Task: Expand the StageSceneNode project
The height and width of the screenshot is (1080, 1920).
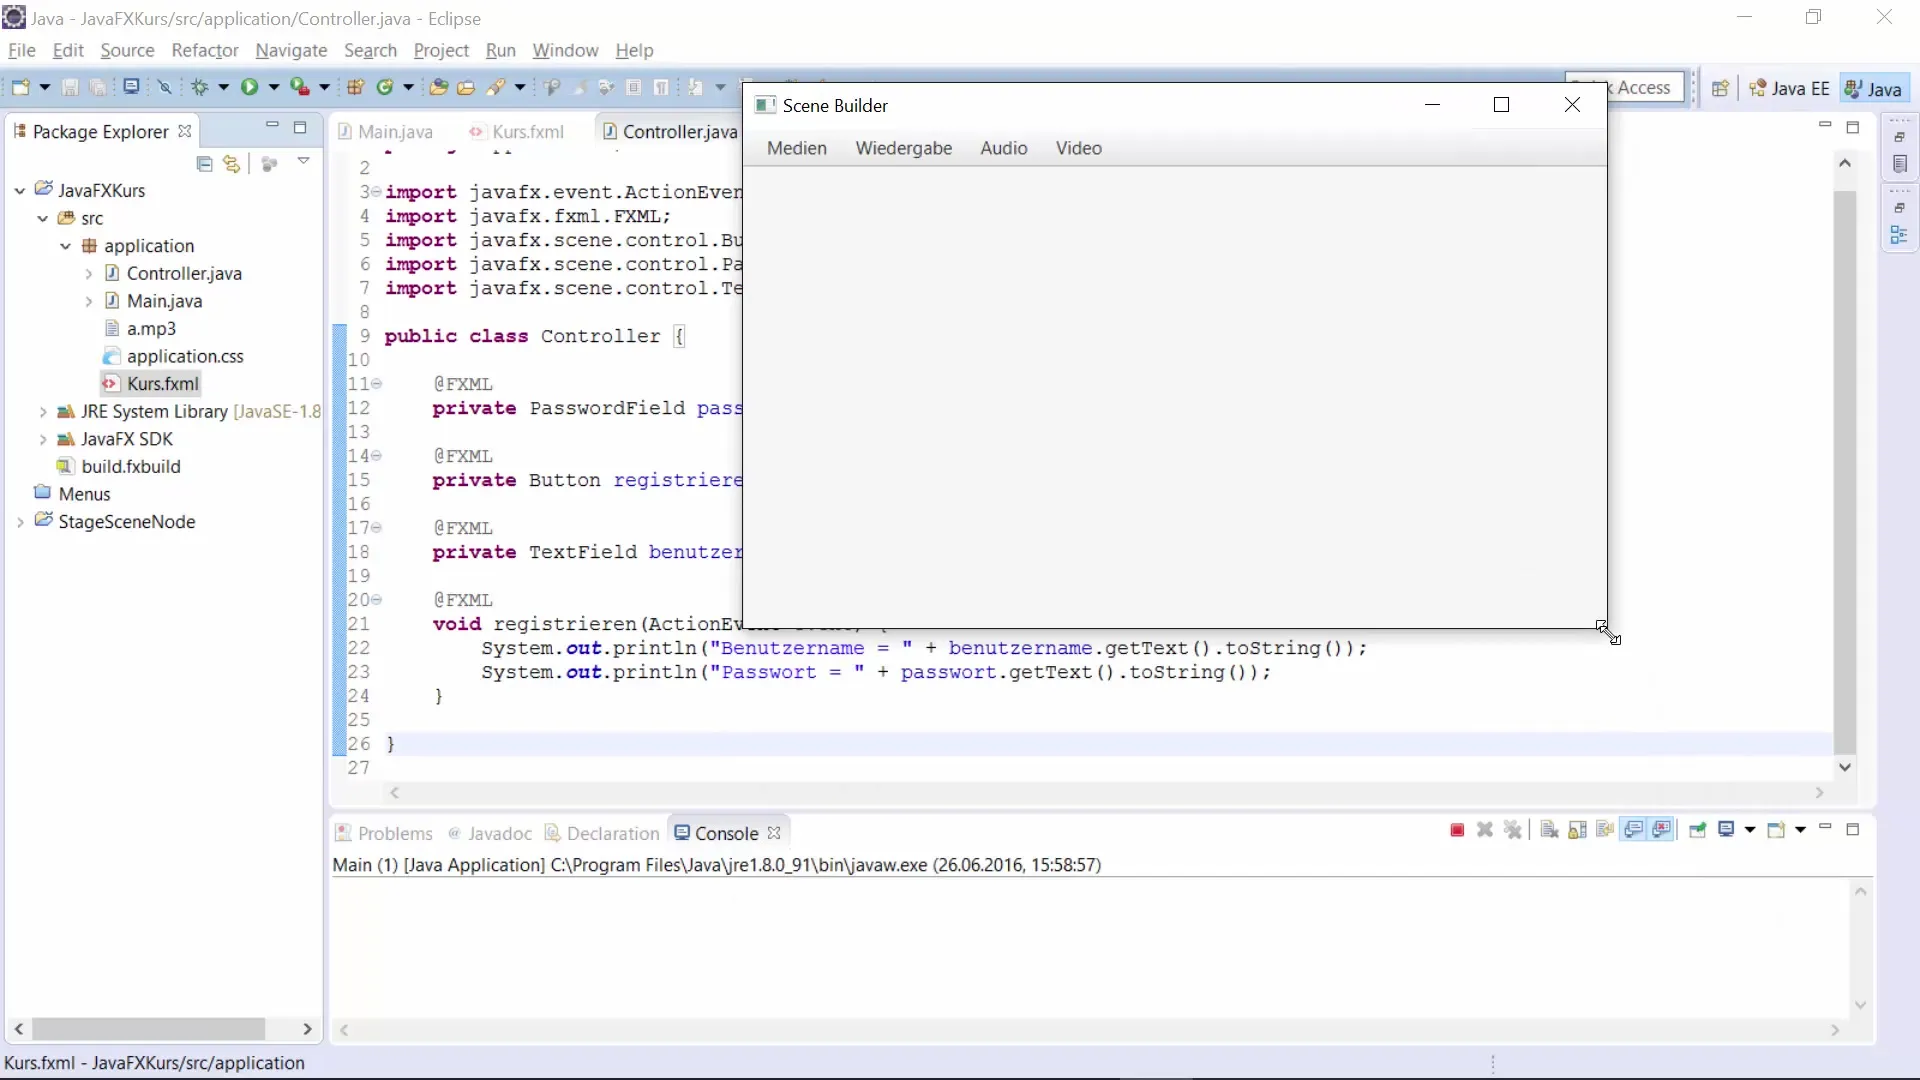Action: pyautogui.click(x=20, y=522)
